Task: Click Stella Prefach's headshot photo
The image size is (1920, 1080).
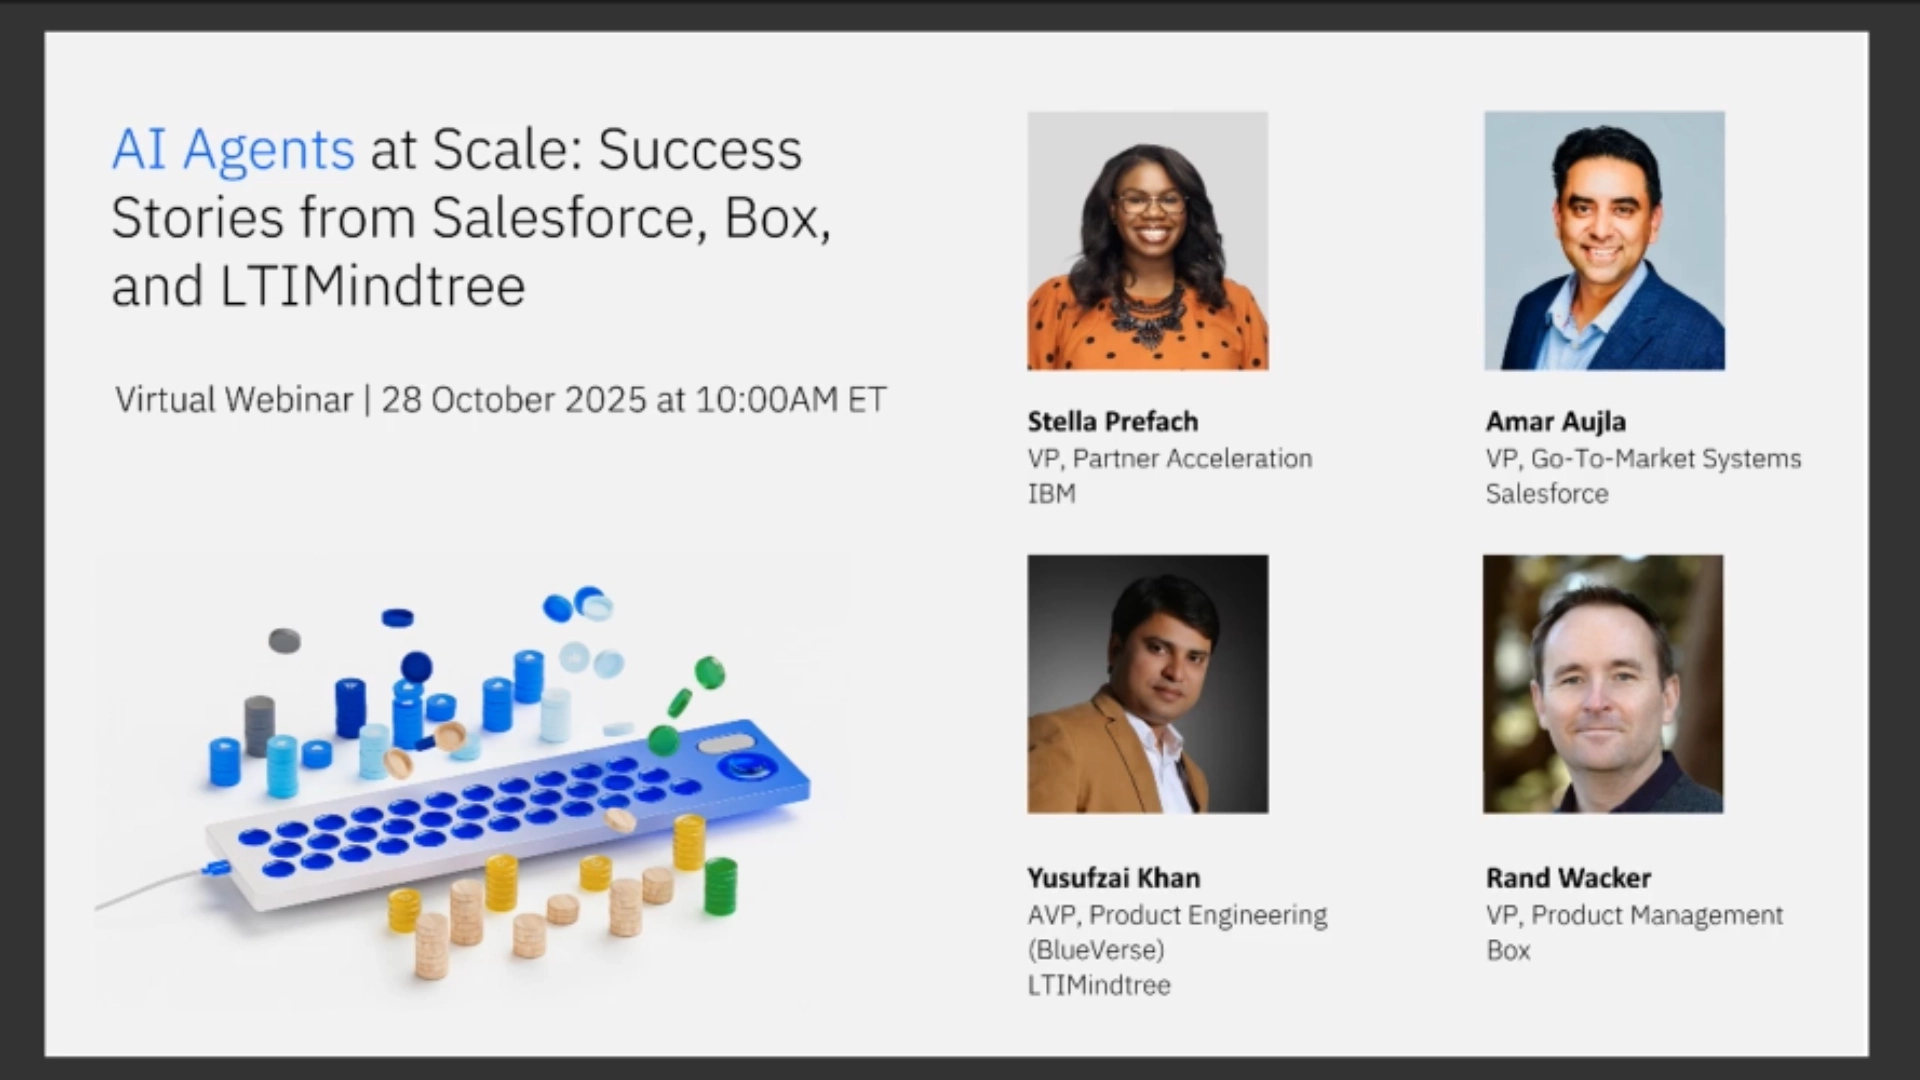Action: (x=1147, y=241)
